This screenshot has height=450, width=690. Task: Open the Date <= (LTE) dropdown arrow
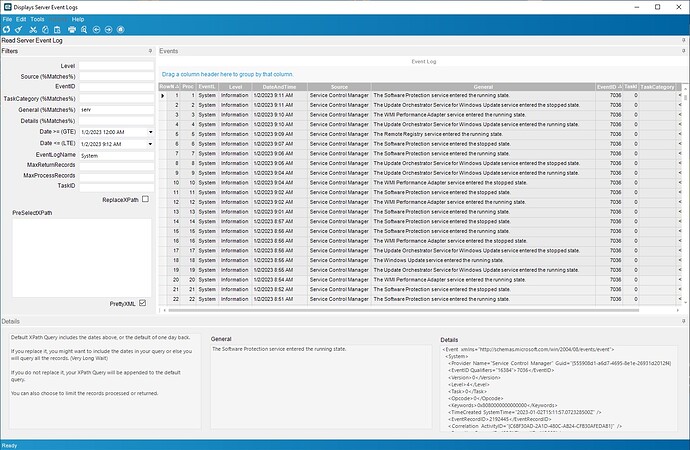[x=150, y=144]
